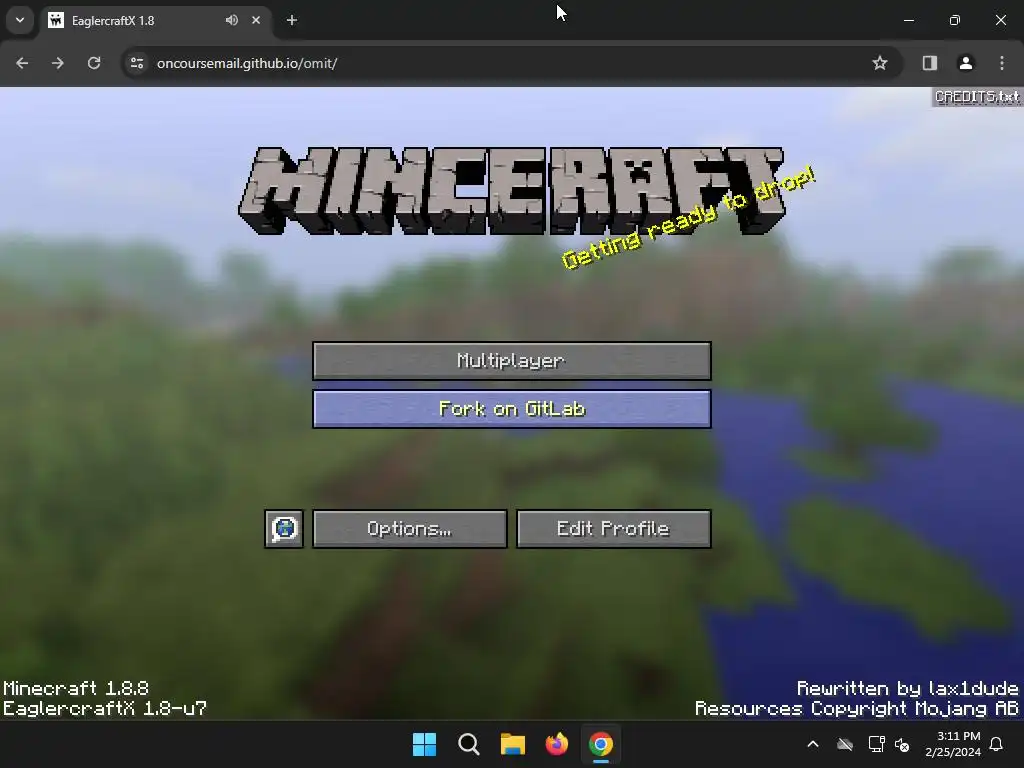Click the Rewritten by lax1dude text

tap(907, 688)
